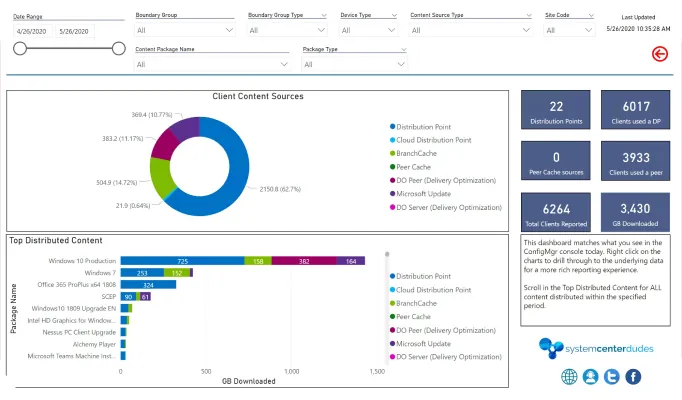Open the Twitter icon
This screenshot has height=400, width=682.
(x=612, y=377)
